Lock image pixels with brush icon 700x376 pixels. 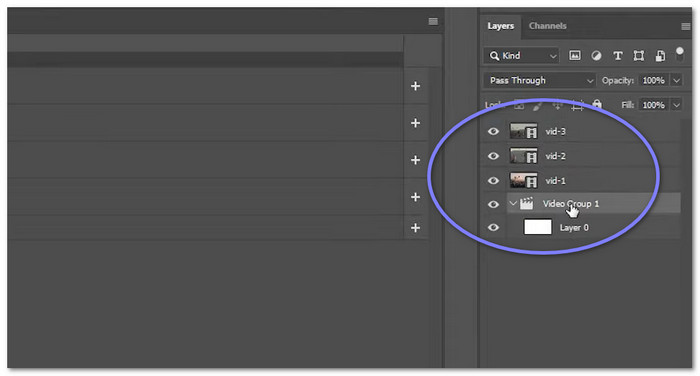pos(538,105)
